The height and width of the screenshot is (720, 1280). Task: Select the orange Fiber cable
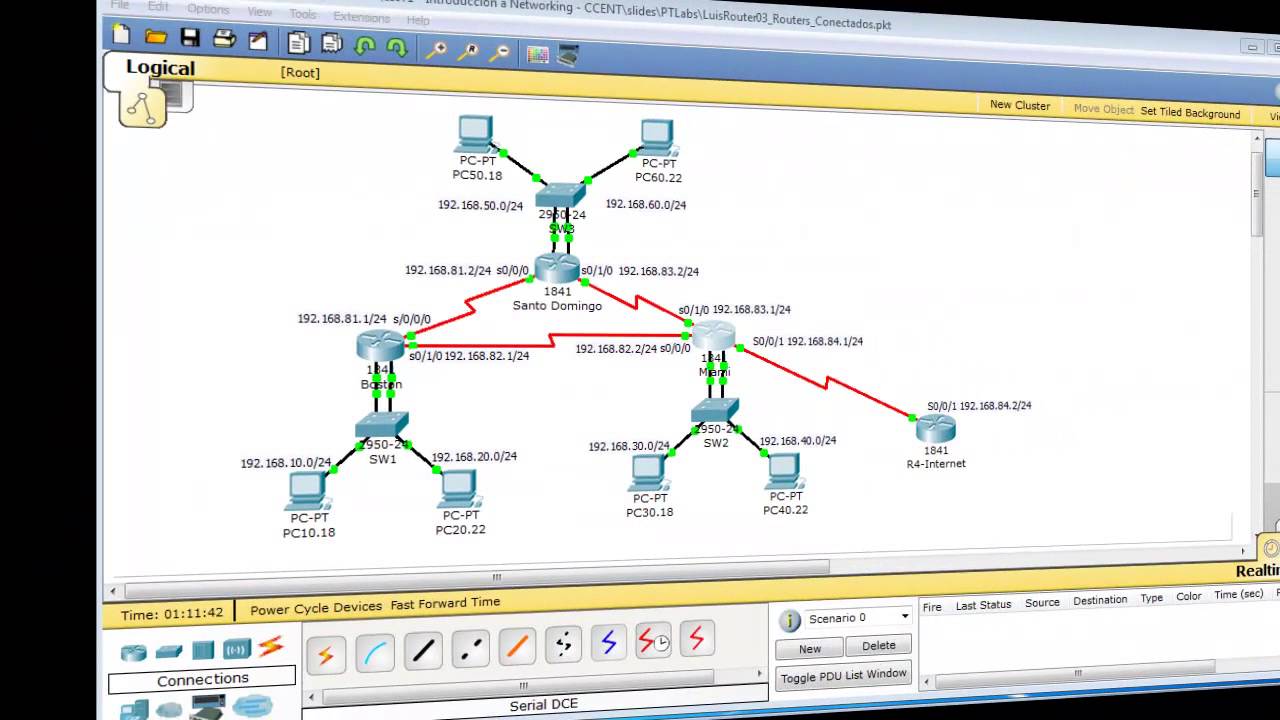point(517,647)
